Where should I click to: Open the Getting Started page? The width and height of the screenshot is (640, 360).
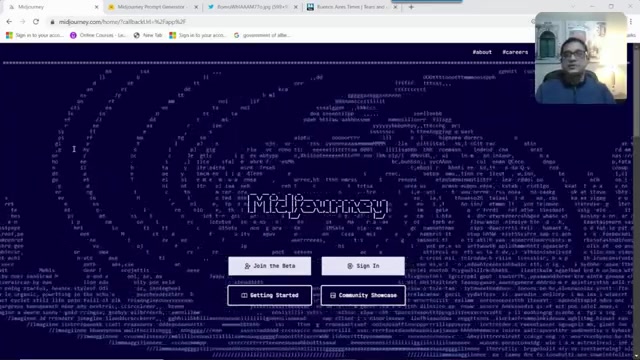click(269, 295)
